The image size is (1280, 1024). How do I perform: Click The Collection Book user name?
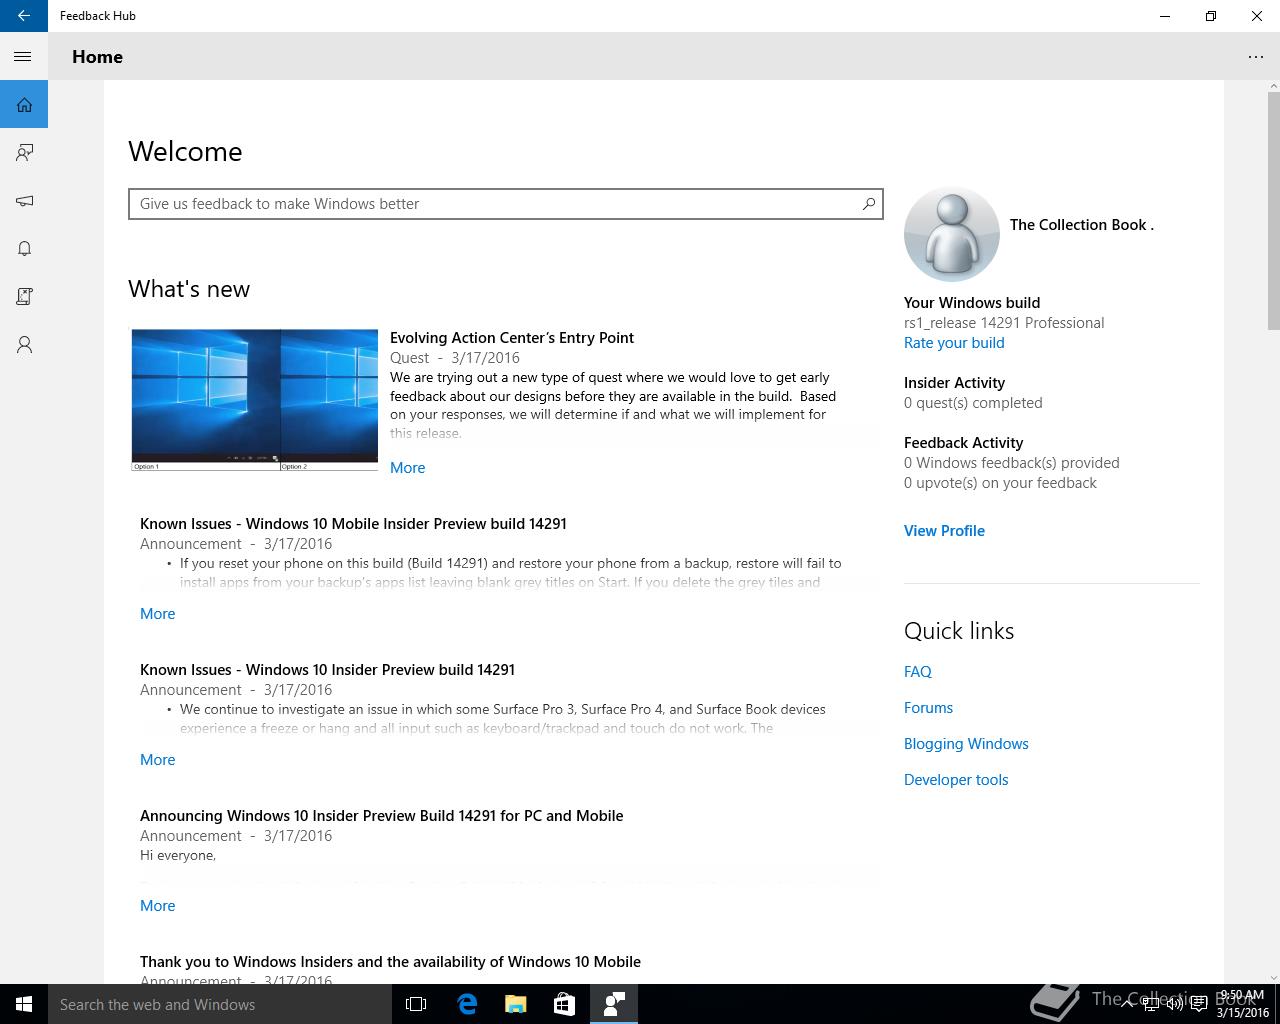[1082, 225]
